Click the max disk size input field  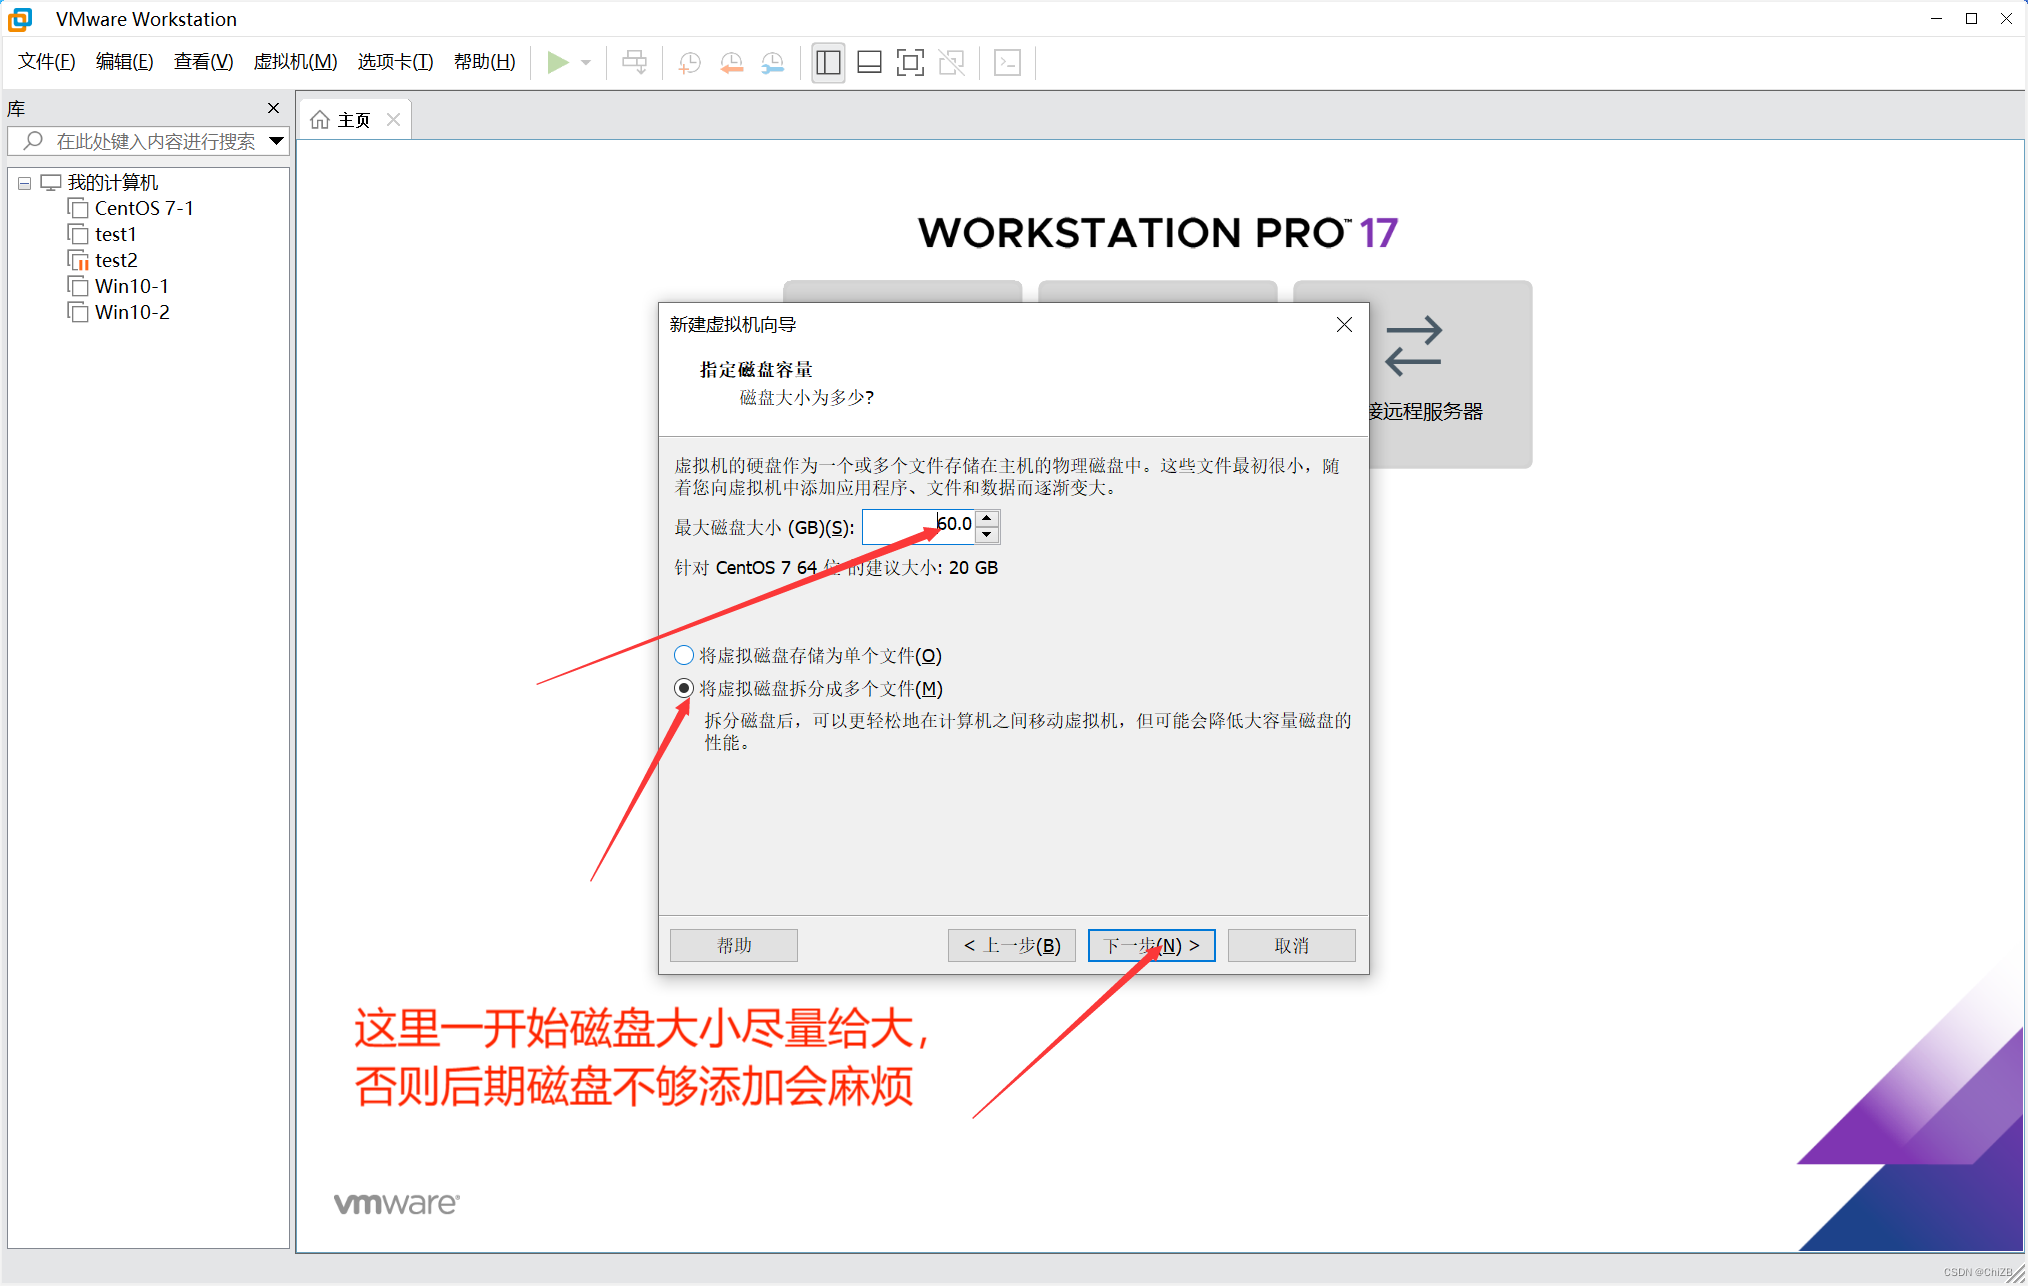pos(917,527)
